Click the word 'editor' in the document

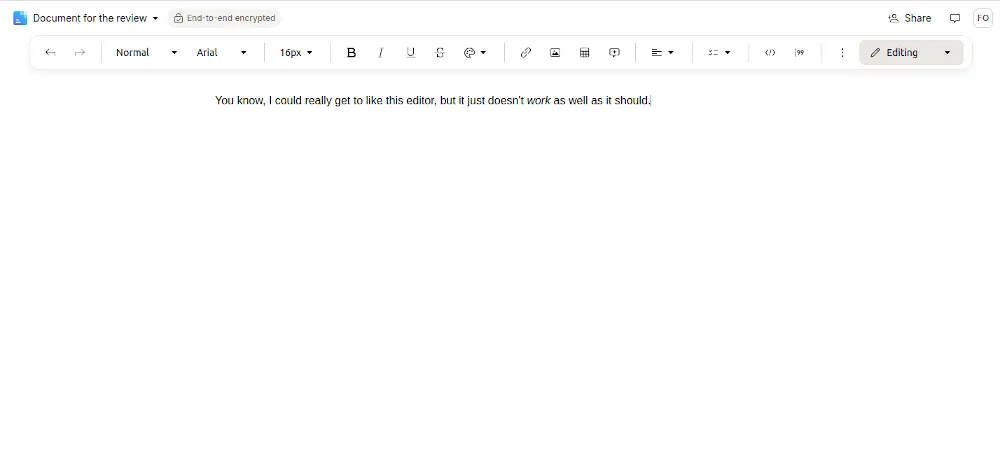coord(421,101)
